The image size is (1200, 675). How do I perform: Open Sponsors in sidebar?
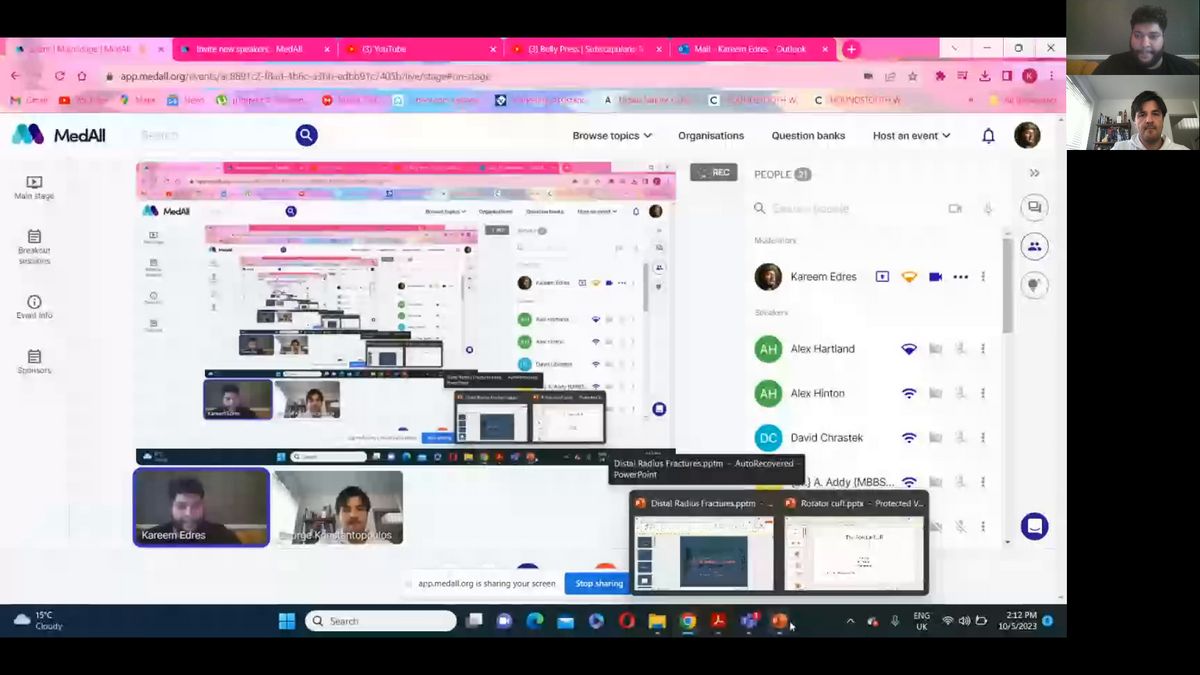[34, 362]
